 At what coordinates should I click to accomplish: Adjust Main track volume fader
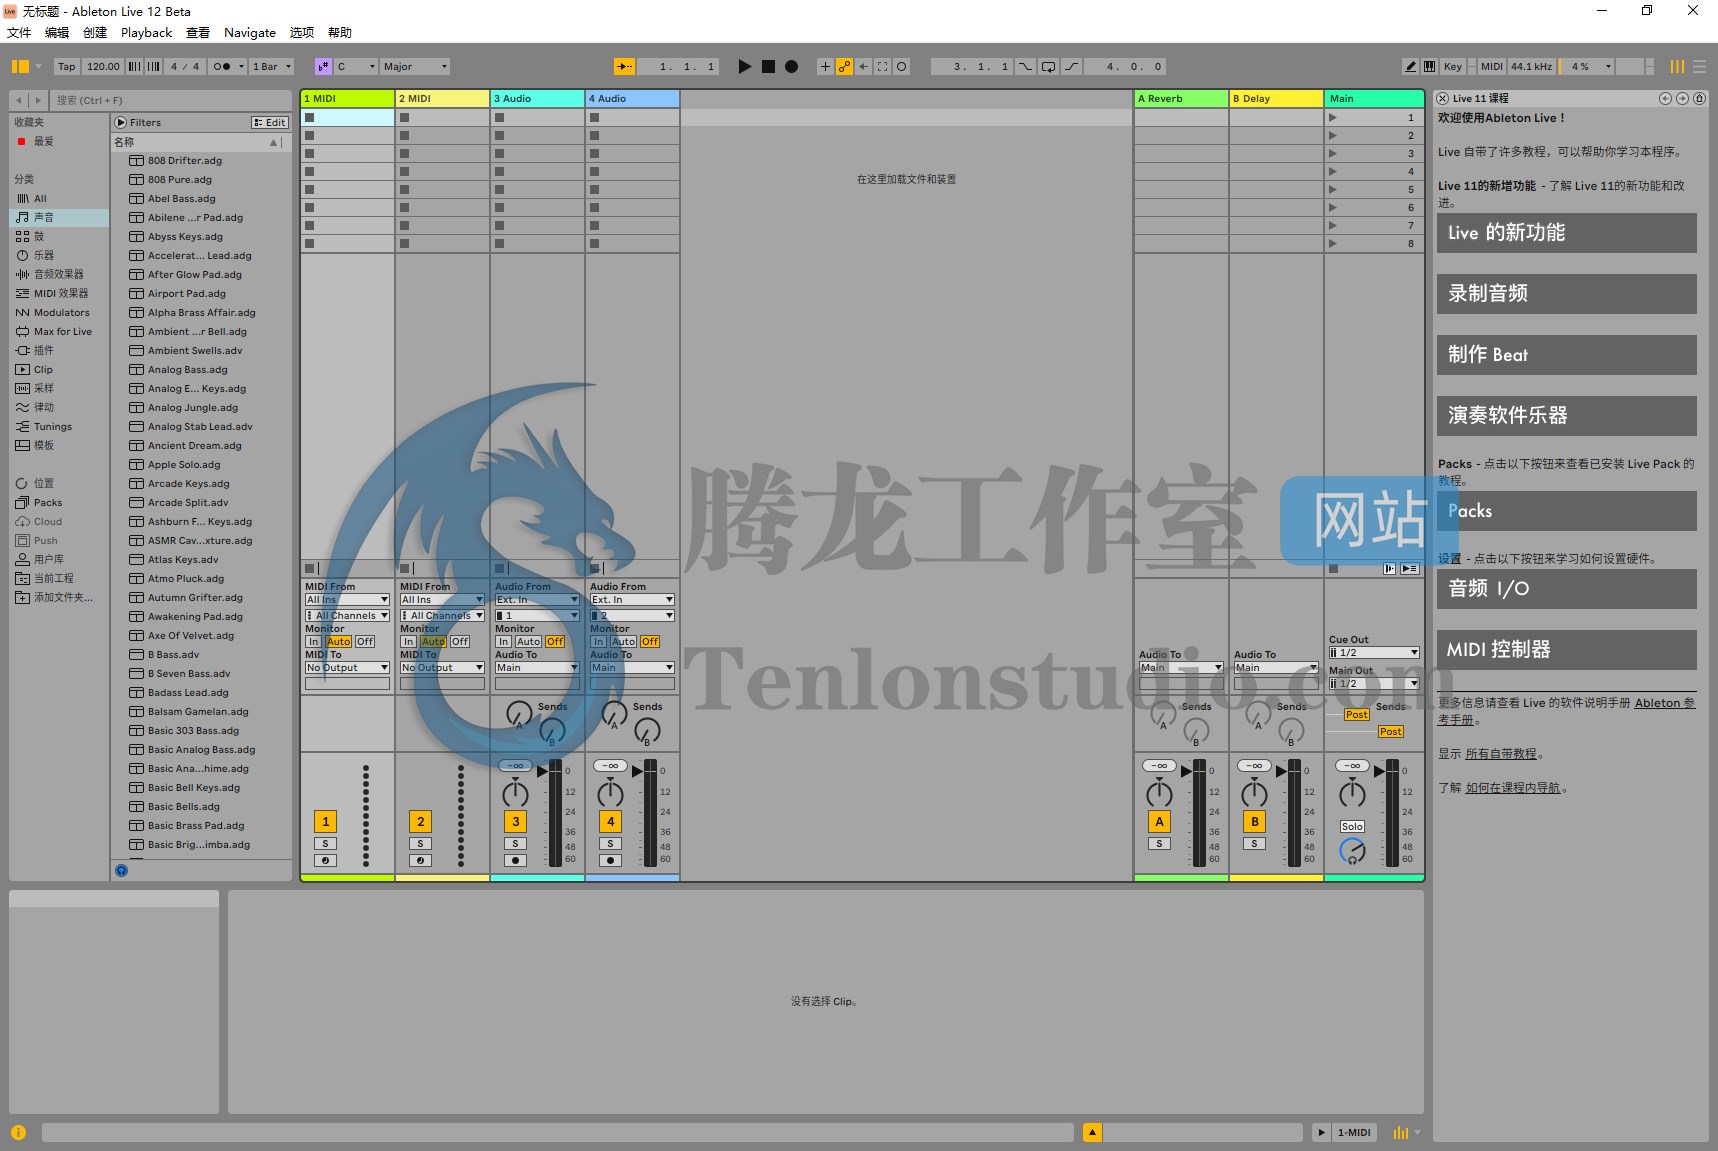point(1380,771)
